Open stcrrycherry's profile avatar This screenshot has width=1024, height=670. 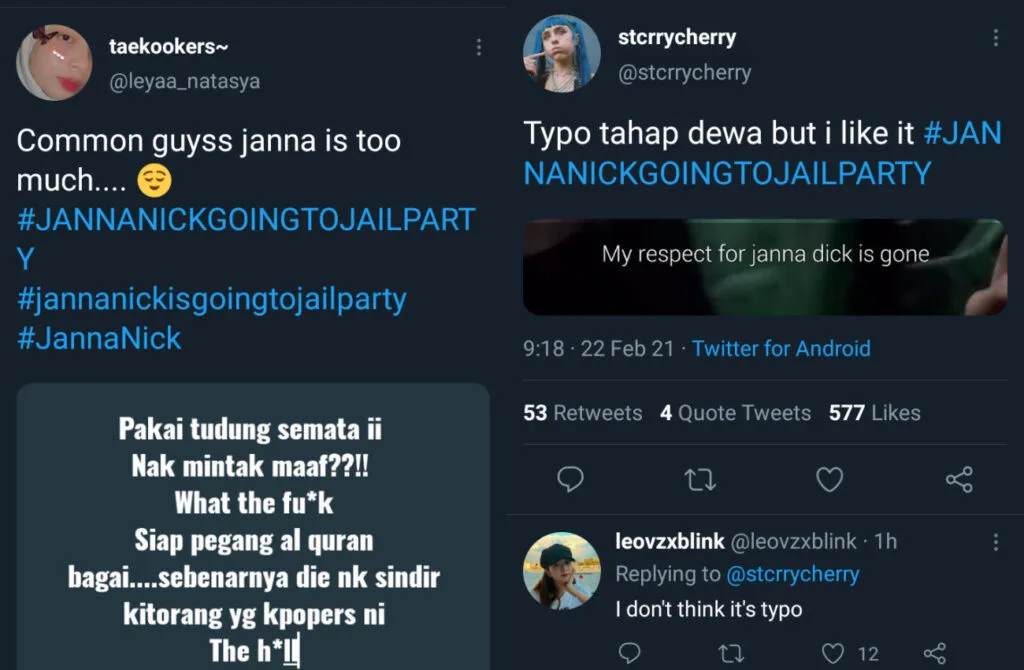tap(560, 53)
